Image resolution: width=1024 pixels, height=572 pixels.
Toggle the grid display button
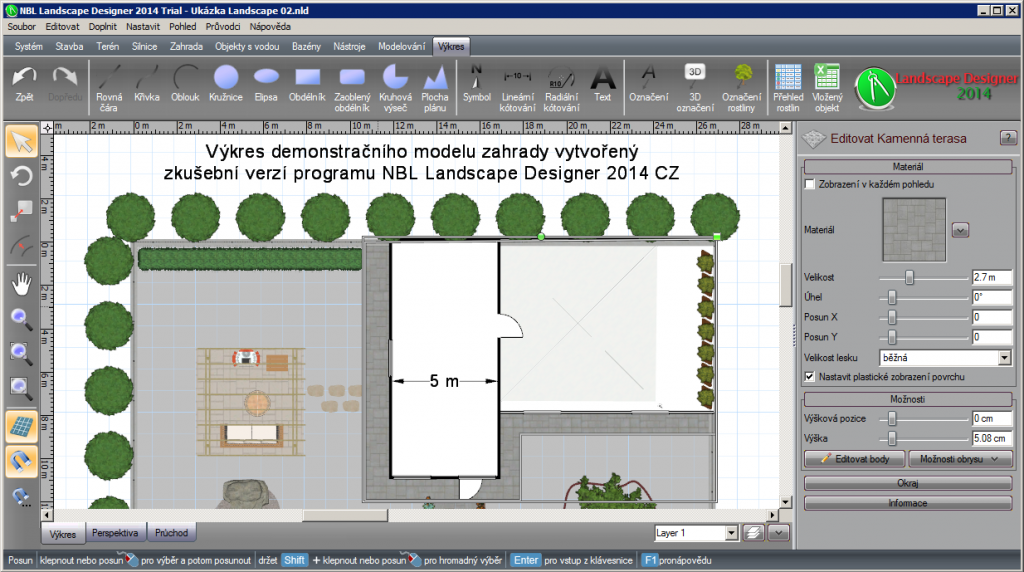click(x=22, y=426)
